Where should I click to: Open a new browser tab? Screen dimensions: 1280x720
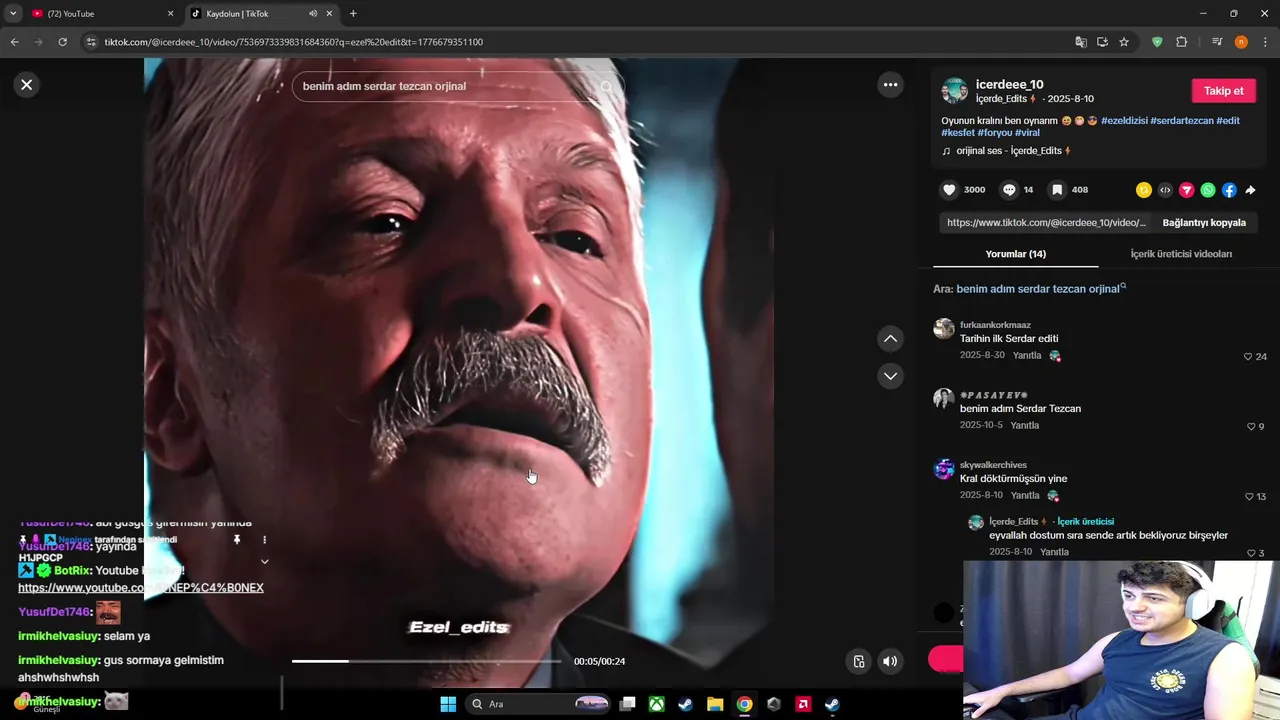pyautogui.click(x=353, y=14)
